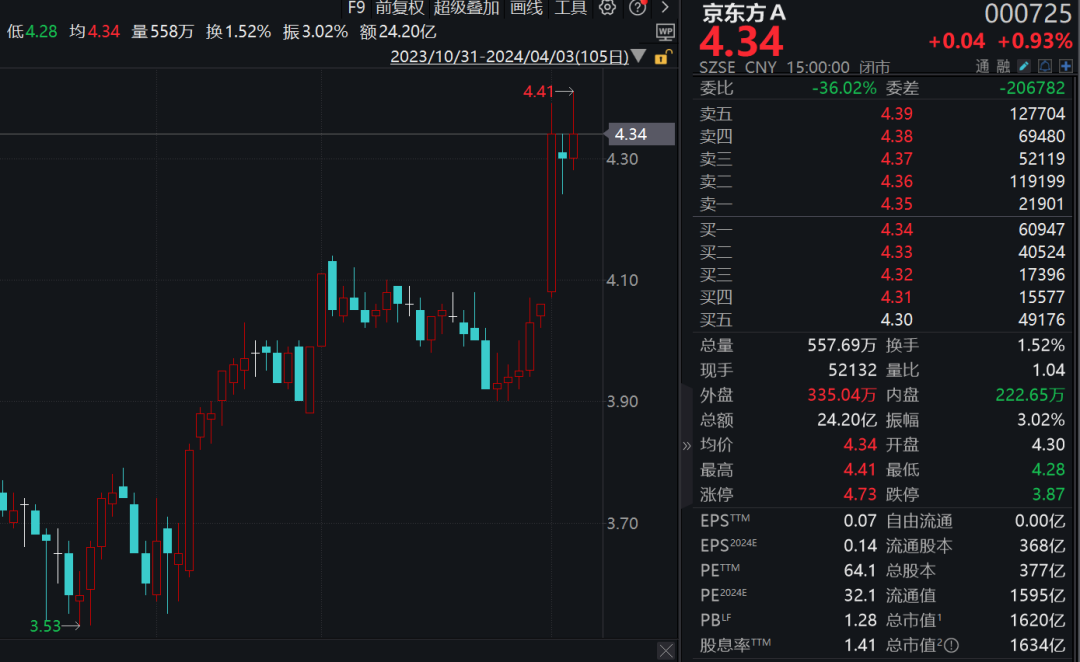
Task: Select 买二 bid price 4.33
Action: (x=896, y=252)
